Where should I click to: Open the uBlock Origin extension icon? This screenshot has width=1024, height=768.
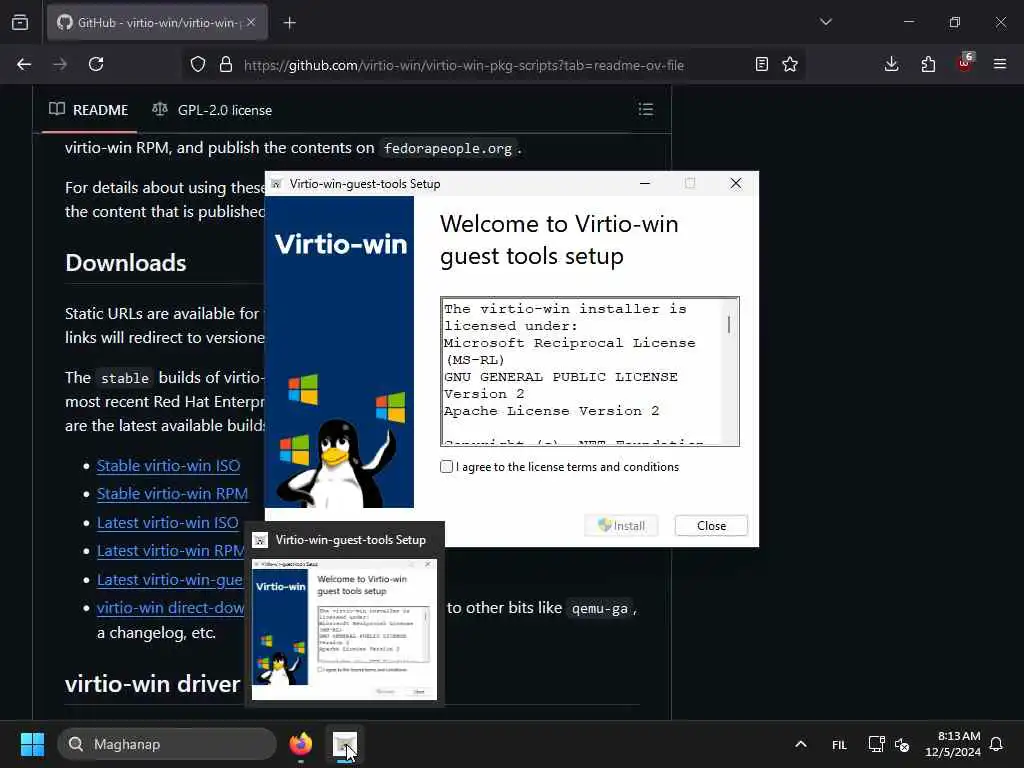(x=965, y=63)
